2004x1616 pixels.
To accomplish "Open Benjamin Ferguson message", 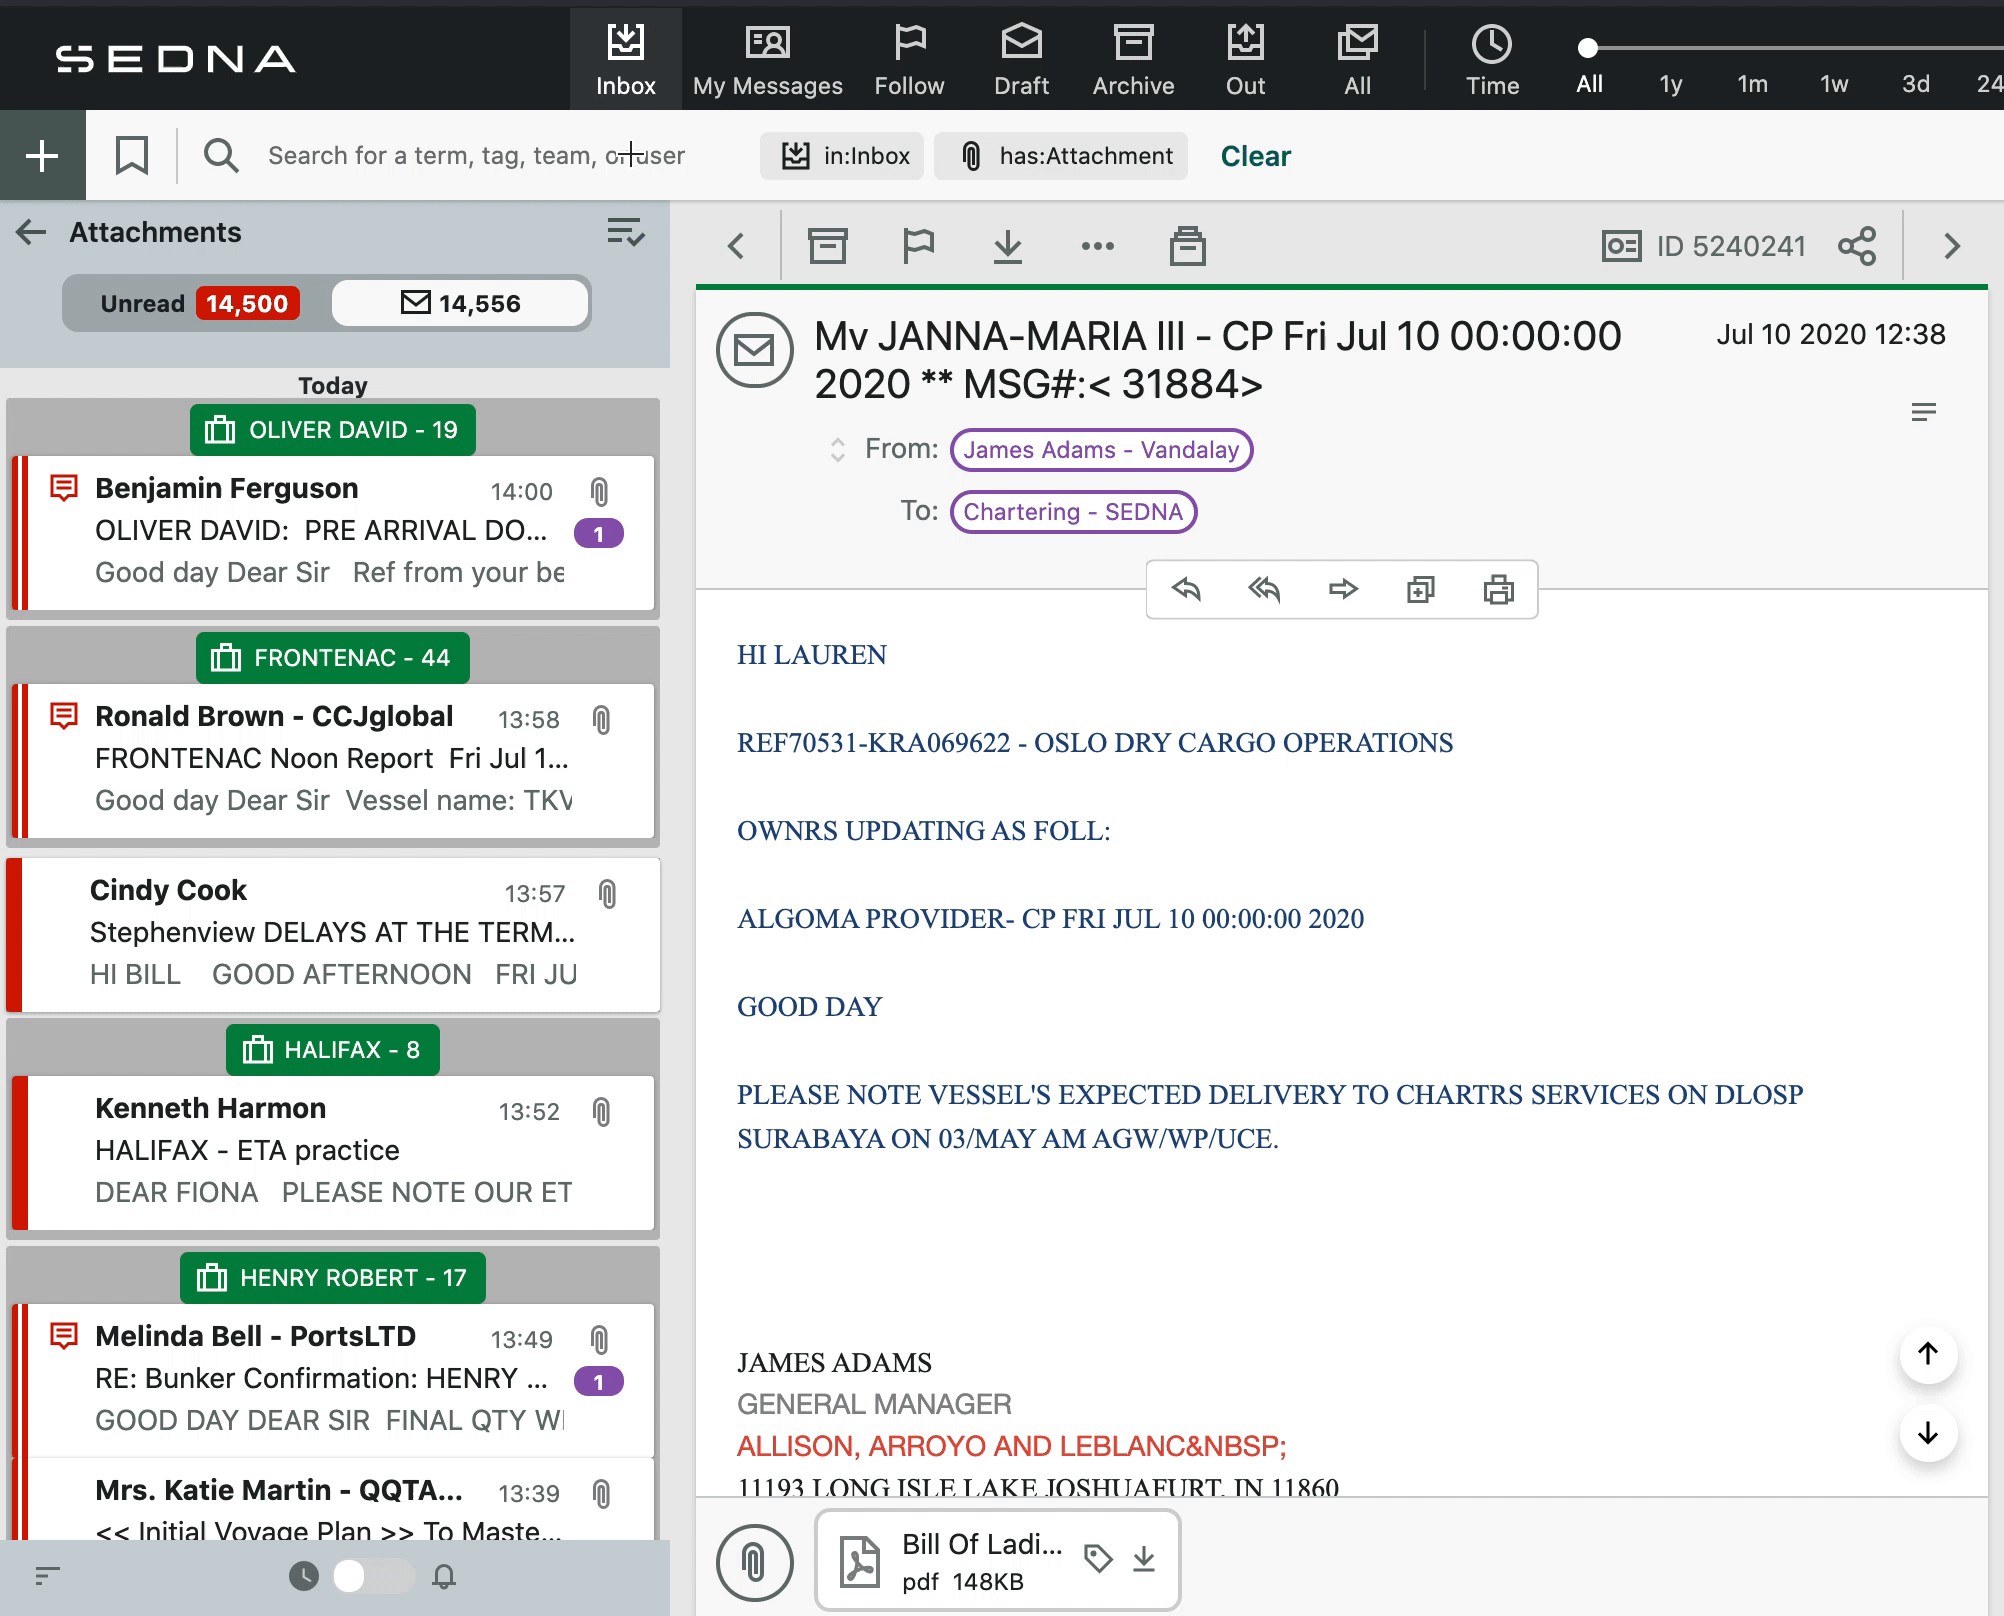I will pyautogui.click(x=335, y=532).
